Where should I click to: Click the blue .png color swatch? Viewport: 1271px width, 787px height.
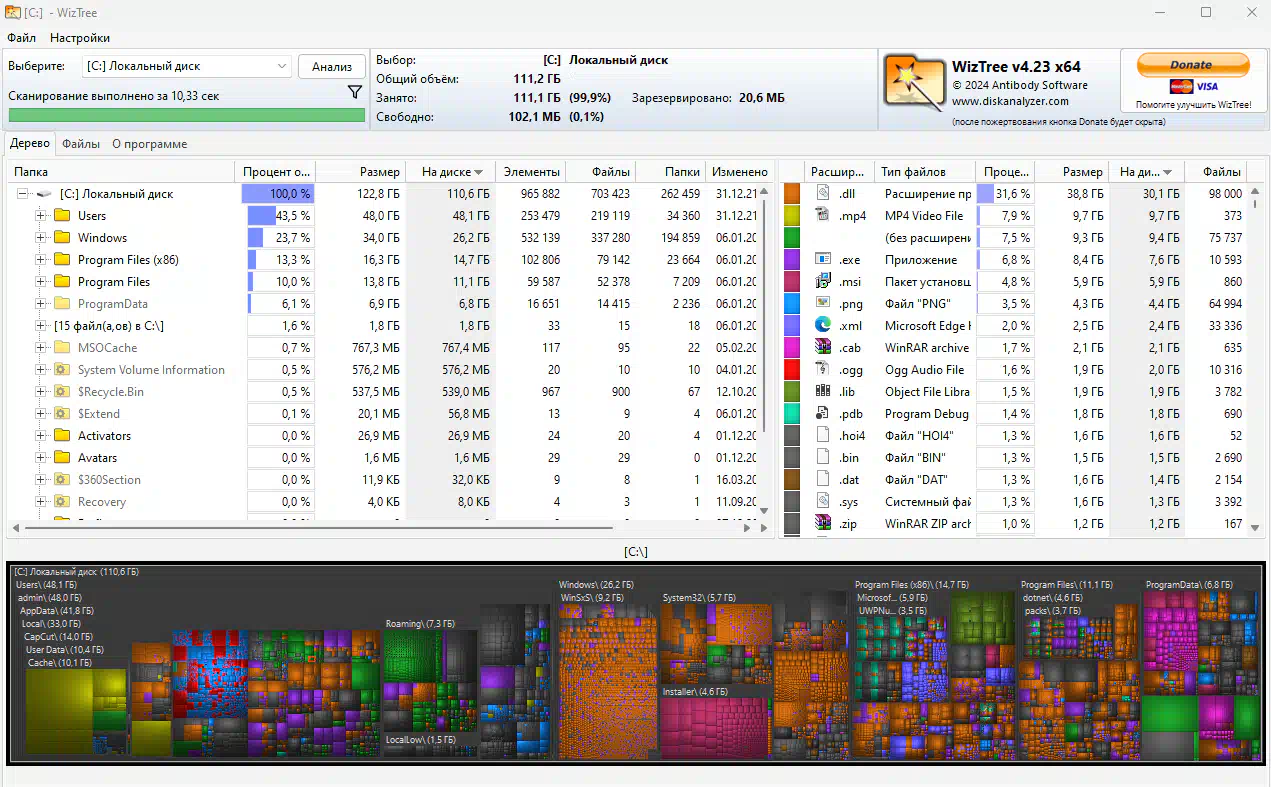pos(792,304)
